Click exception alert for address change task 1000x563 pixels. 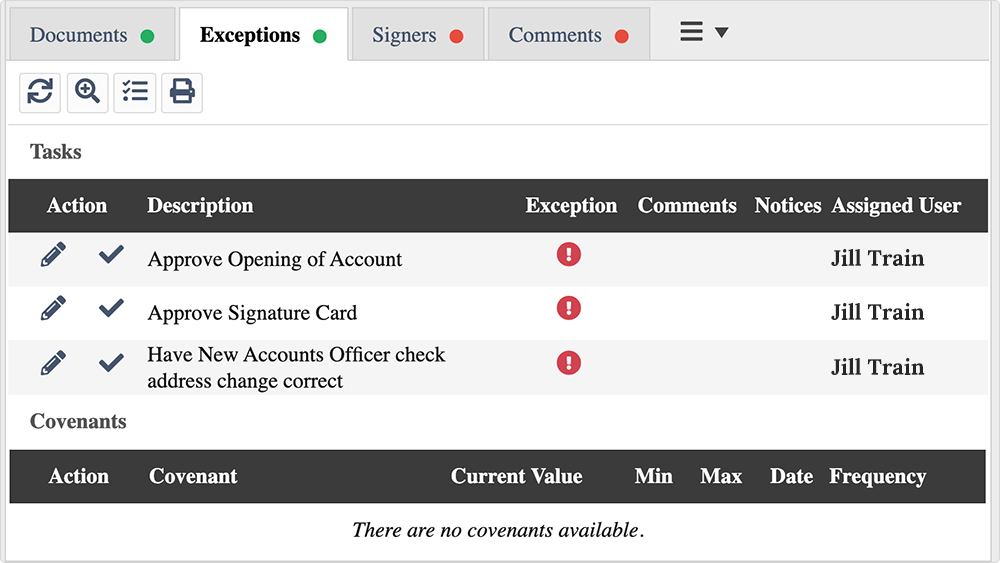(568, 362)
